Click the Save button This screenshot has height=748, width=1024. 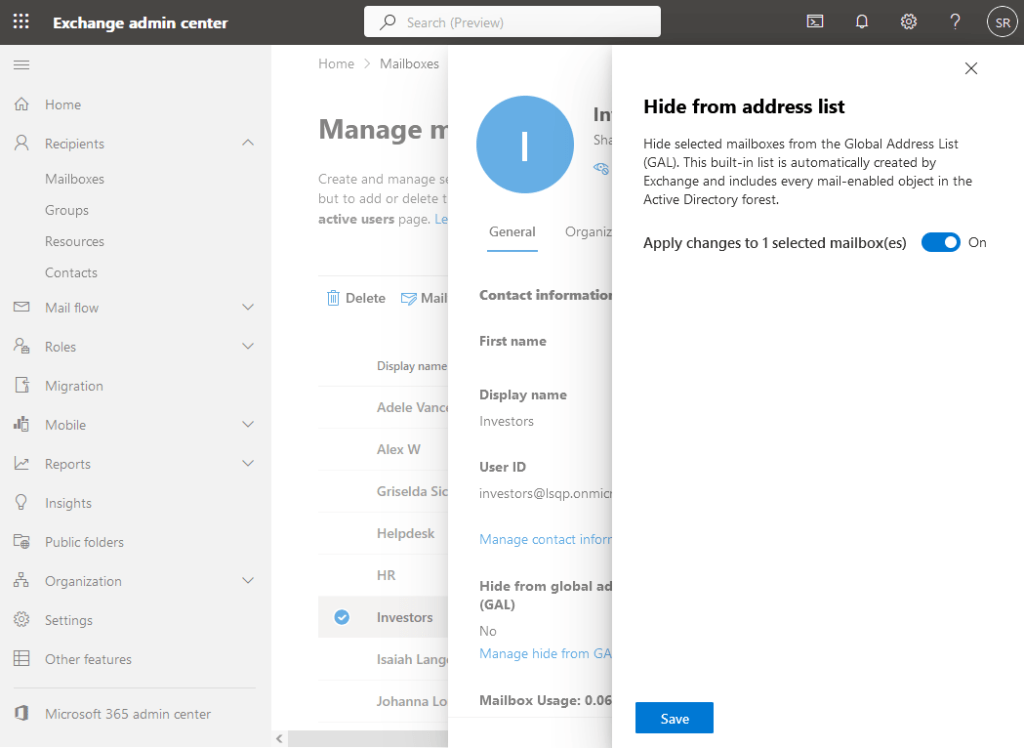pyautogui.click(x=673, y=717)
